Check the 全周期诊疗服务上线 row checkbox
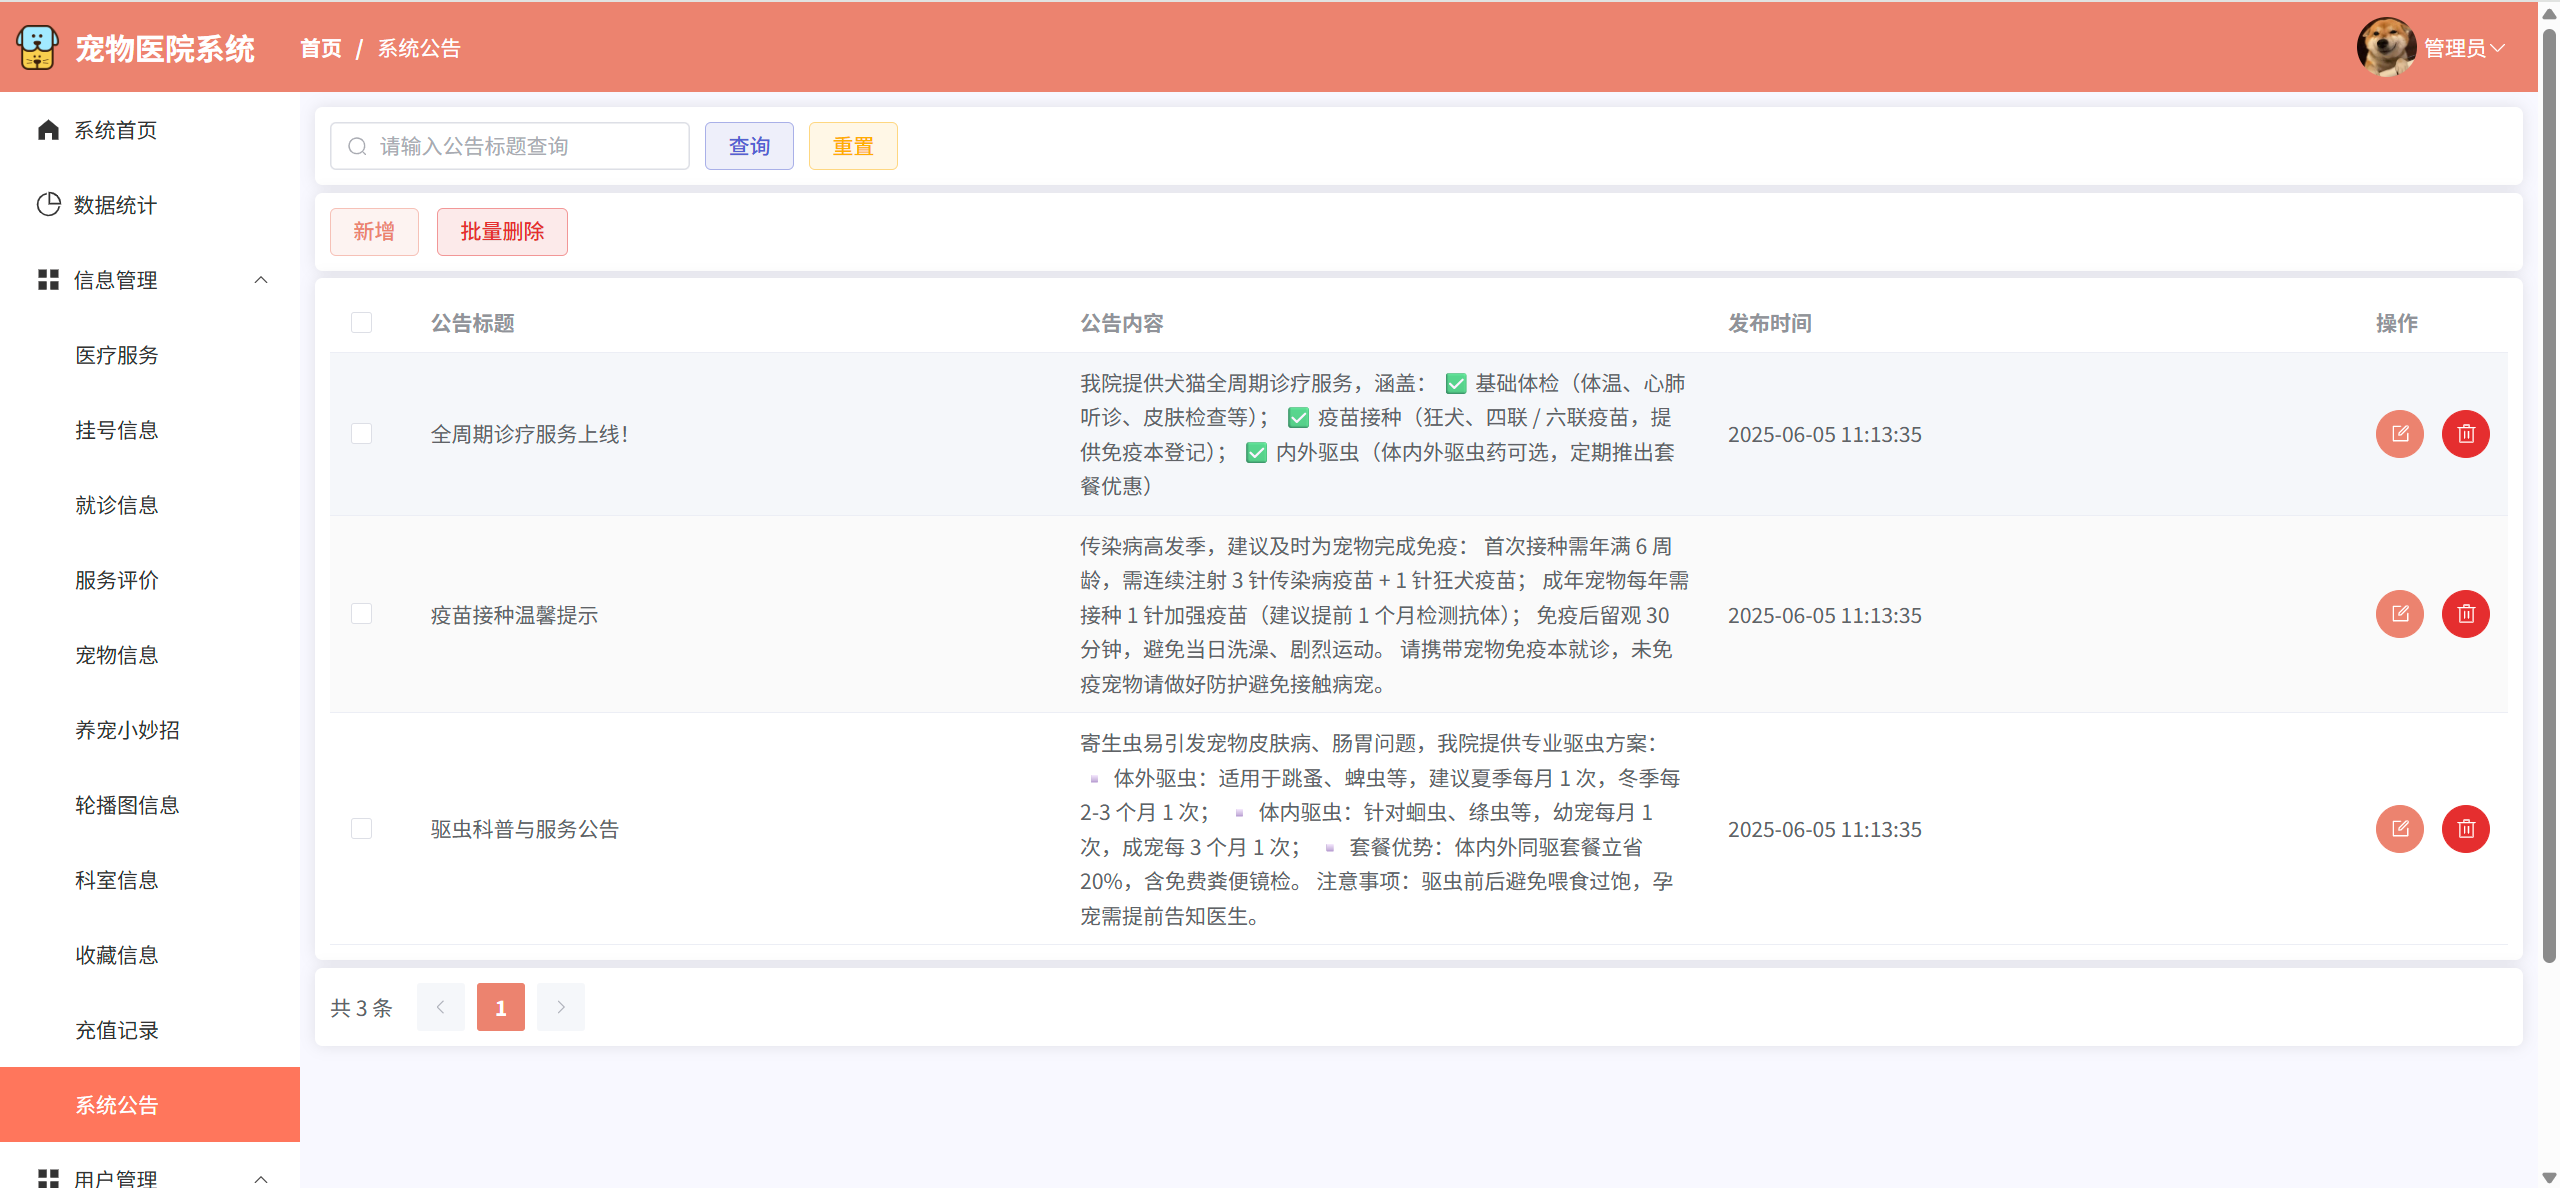2560x1188 pixels. [x=361, y=433]
